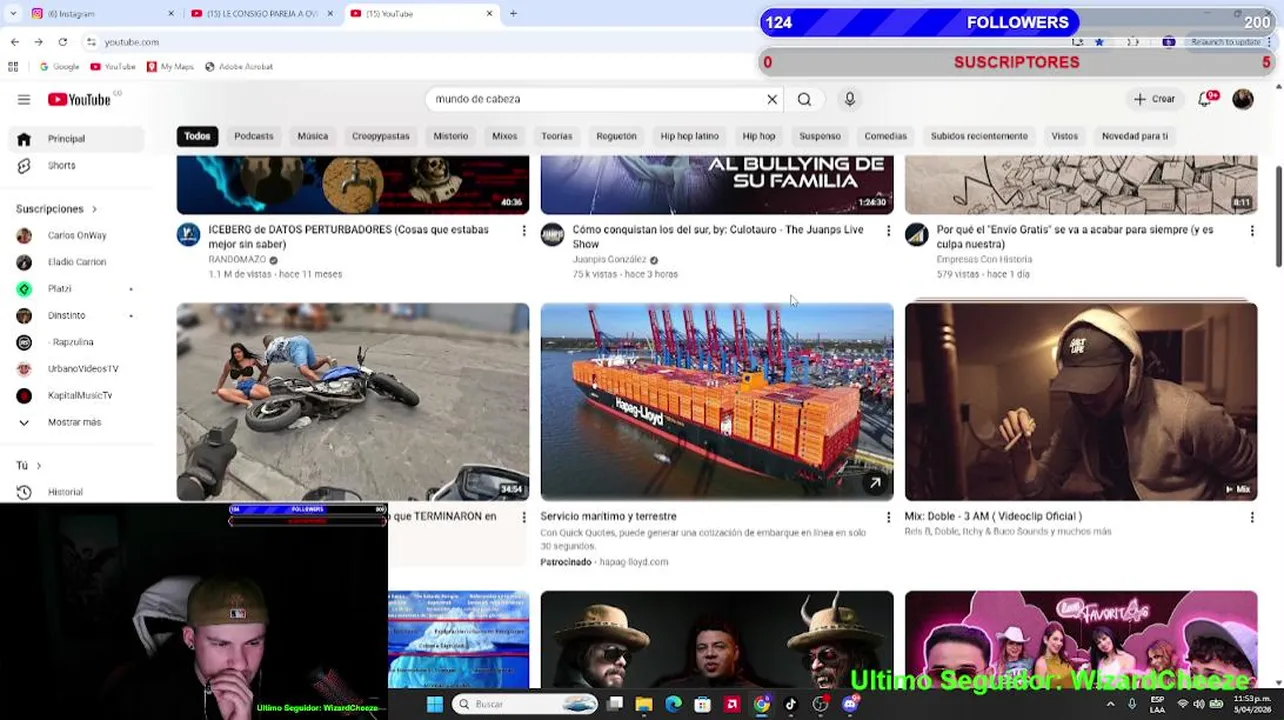Open the Hapag-Lloyd container ship thumbnail
Image resolution: width=1284 pixels, height=720 pixels.
pyautogui.click(x=717, y=401)
